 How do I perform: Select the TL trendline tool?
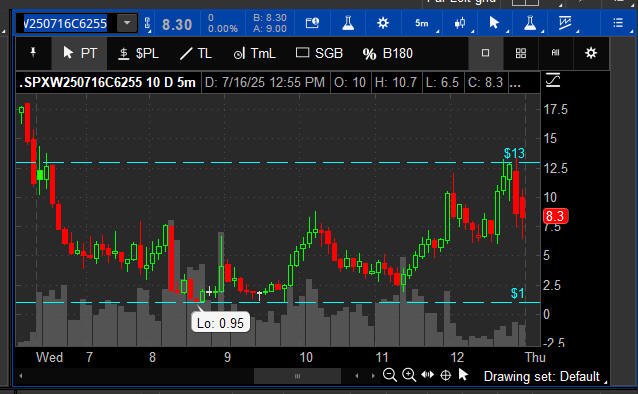196,53
